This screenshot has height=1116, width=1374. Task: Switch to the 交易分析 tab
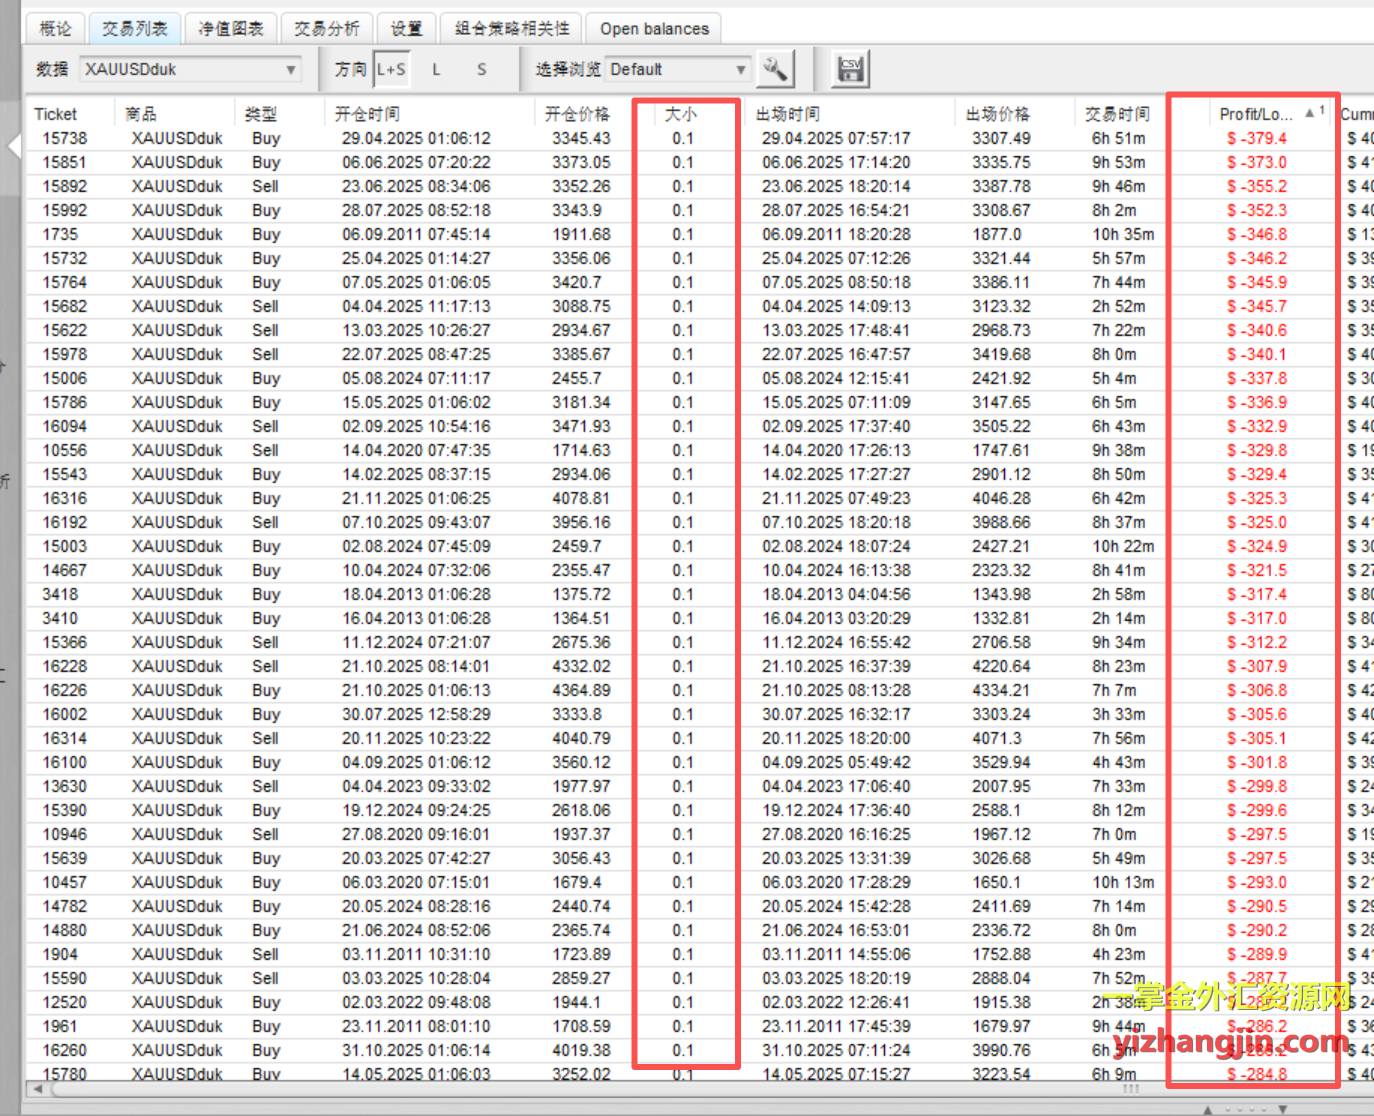[x=327, y=28]
